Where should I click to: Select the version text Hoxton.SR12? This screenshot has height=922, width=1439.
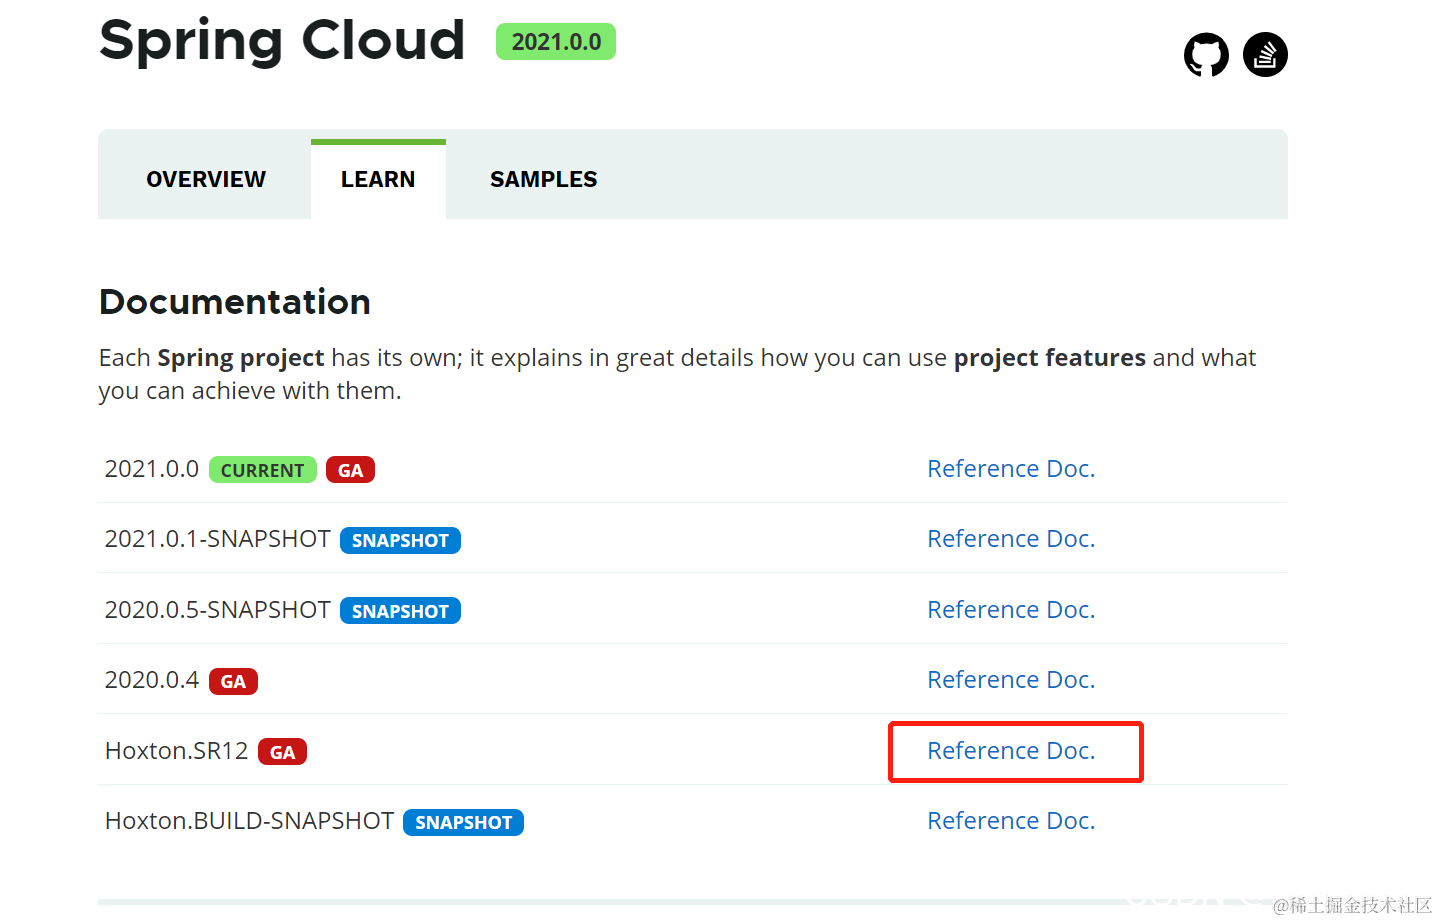point(176,751)
